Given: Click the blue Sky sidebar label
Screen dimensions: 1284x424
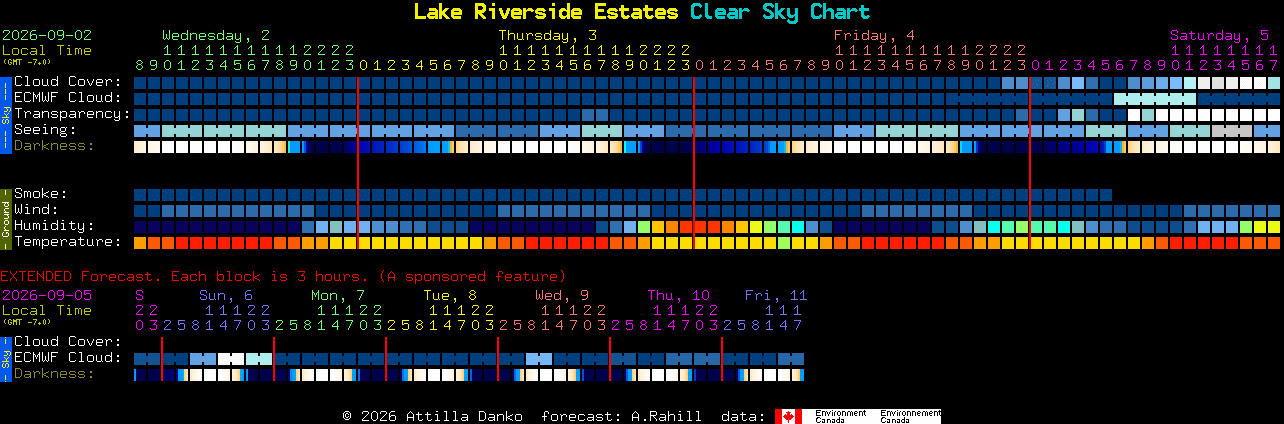Looking at the screenshot, I should click(x=5, y=113).
